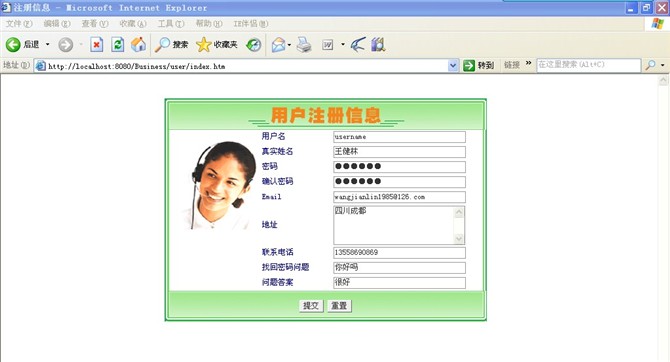Click the Research books icon
This screenshot has width=670, height=362.
[379, 44]
